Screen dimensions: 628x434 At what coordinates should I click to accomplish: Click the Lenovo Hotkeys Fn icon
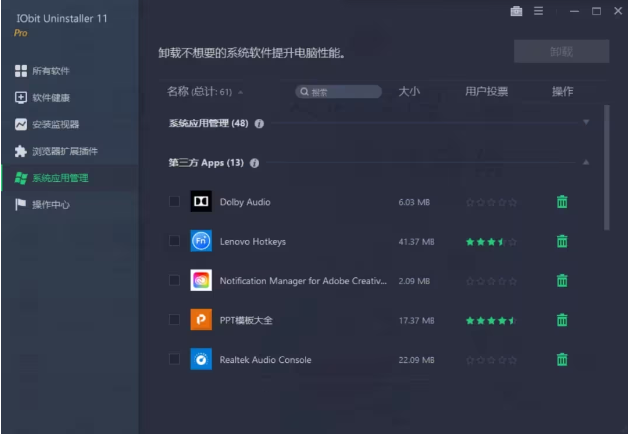201,241
